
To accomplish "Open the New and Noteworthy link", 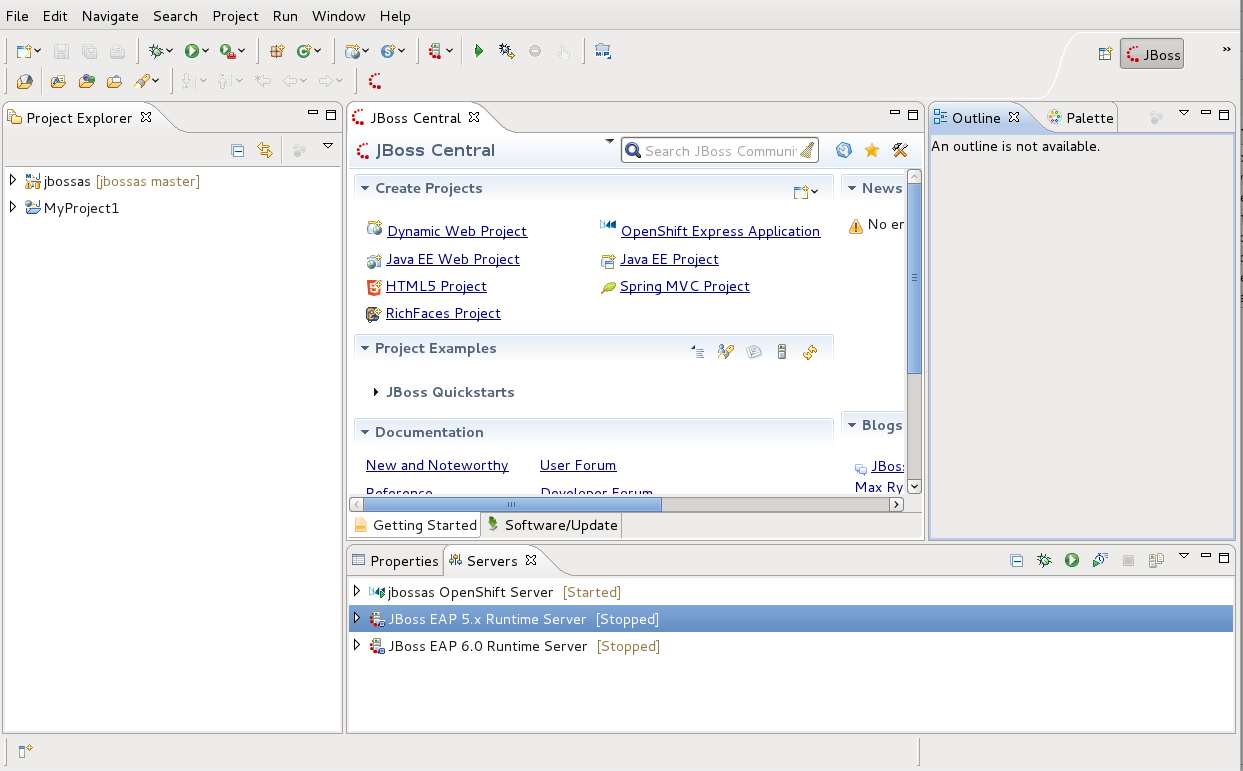I will click(x=437, y=465).
